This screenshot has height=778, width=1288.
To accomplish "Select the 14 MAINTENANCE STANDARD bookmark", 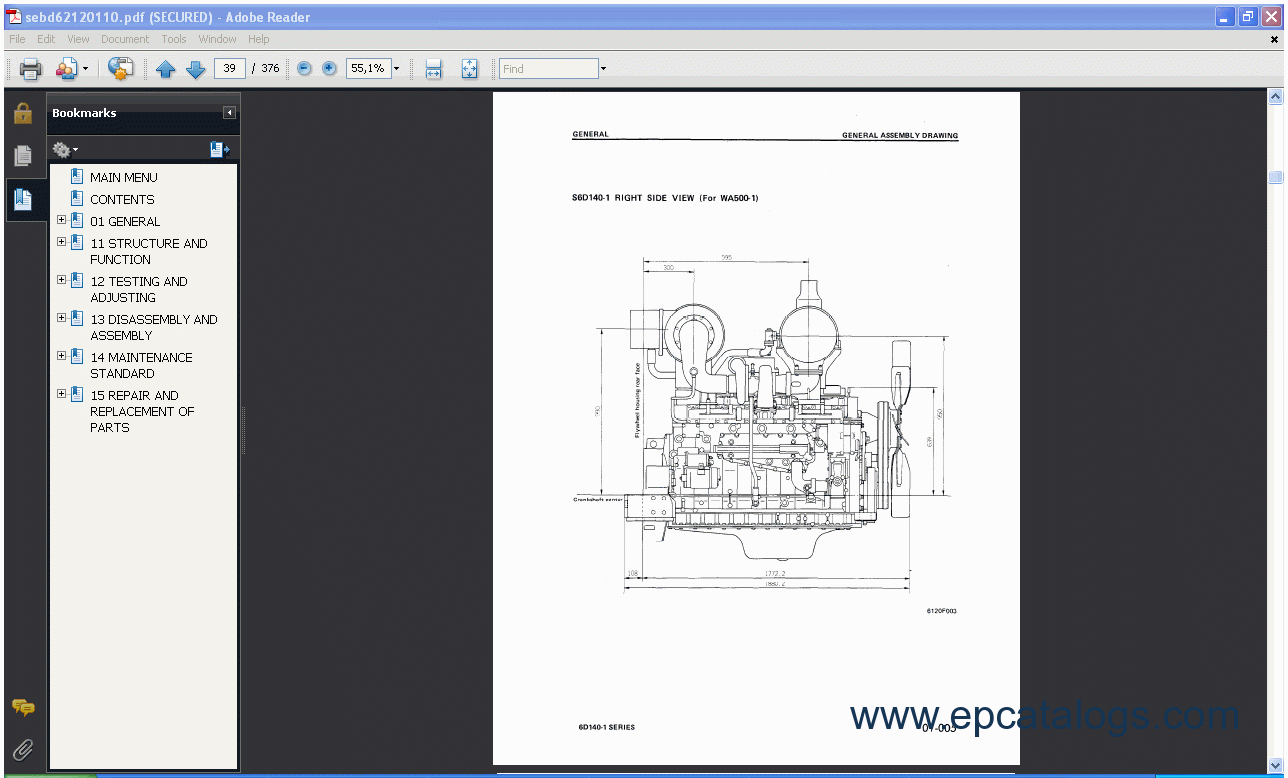I will coord(141,365).
